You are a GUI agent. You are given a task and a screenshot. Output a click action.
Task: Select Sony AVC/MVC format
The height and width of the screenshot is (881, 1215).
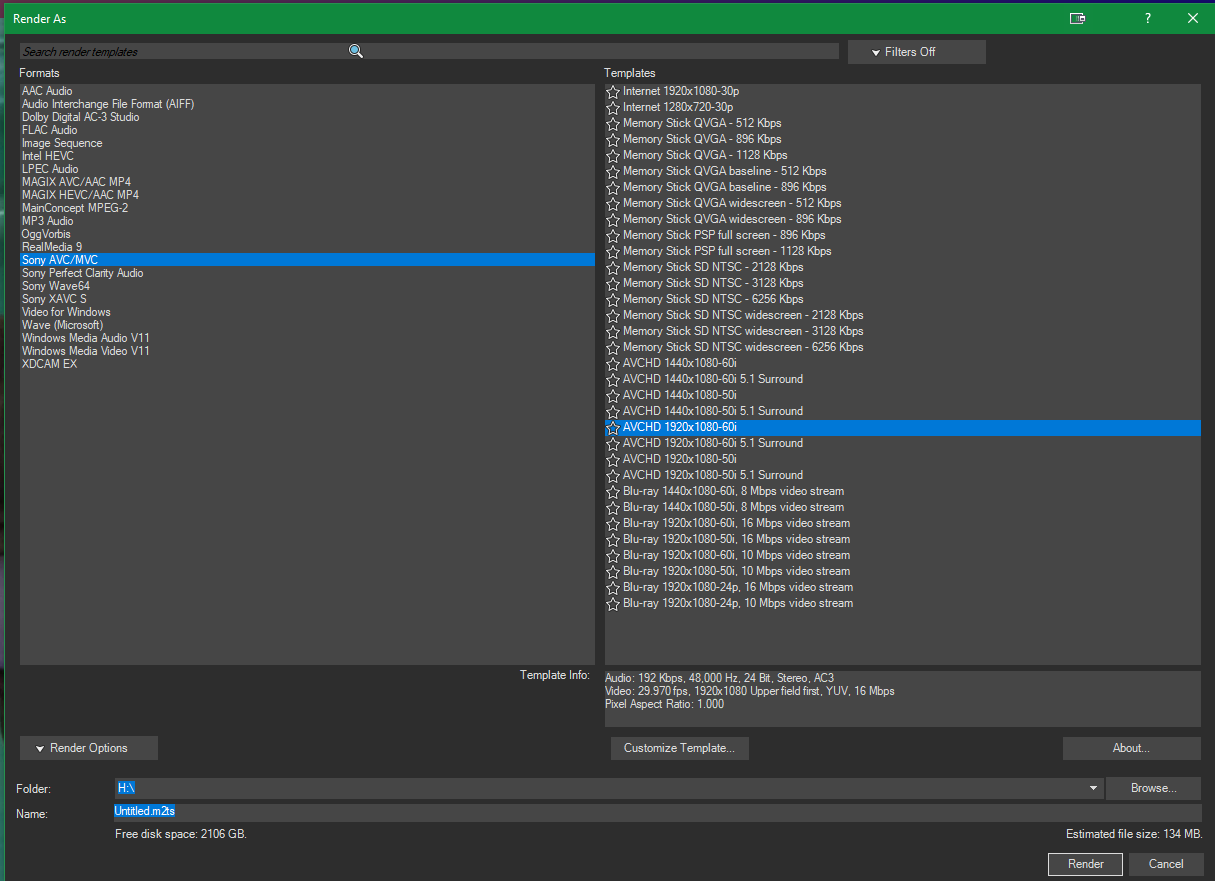click(307, 260)
